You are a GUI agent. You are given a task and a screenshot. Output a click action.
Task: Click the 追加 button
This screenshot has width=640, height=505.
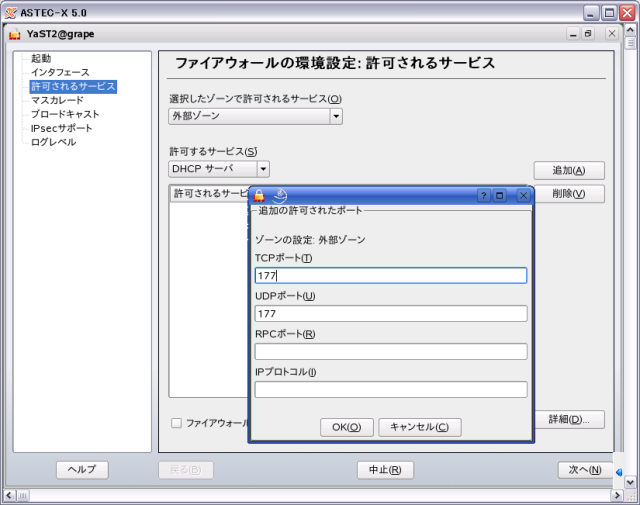[x=568, y=170]
